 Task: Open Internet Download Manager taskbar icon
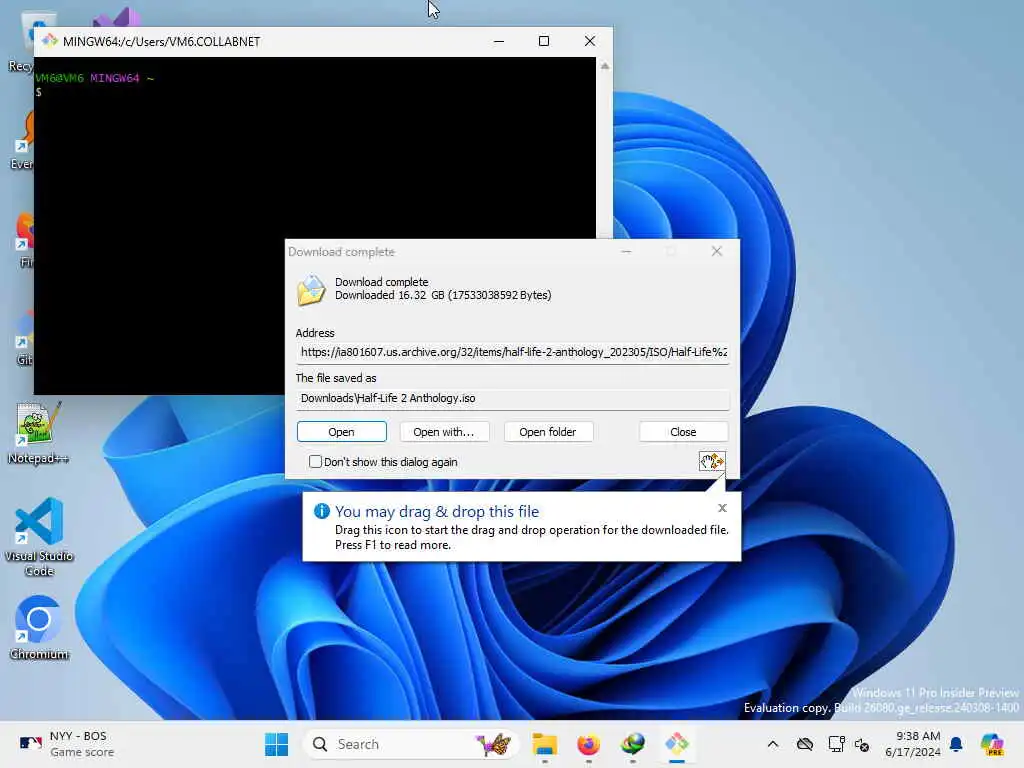[x=633, y=744]
